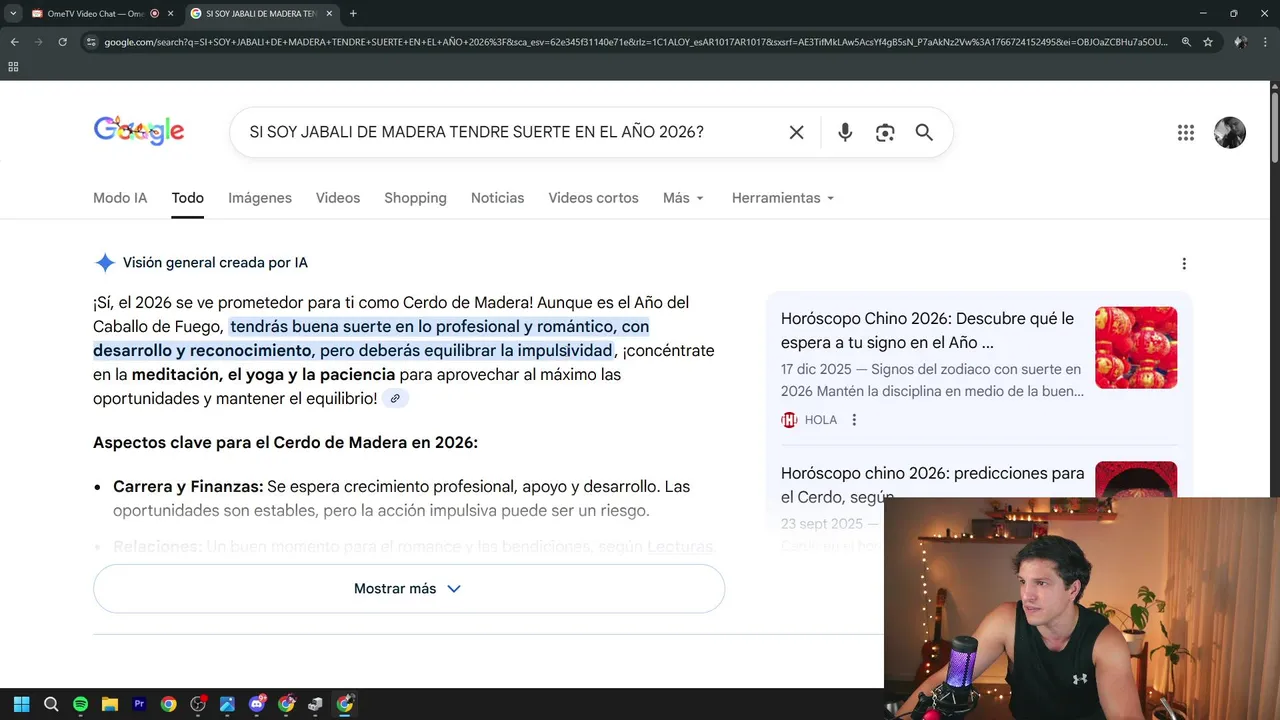Click the Carrera y Finanzas bullet text
Screen dimensions: 1280x720
click(401, 498)
